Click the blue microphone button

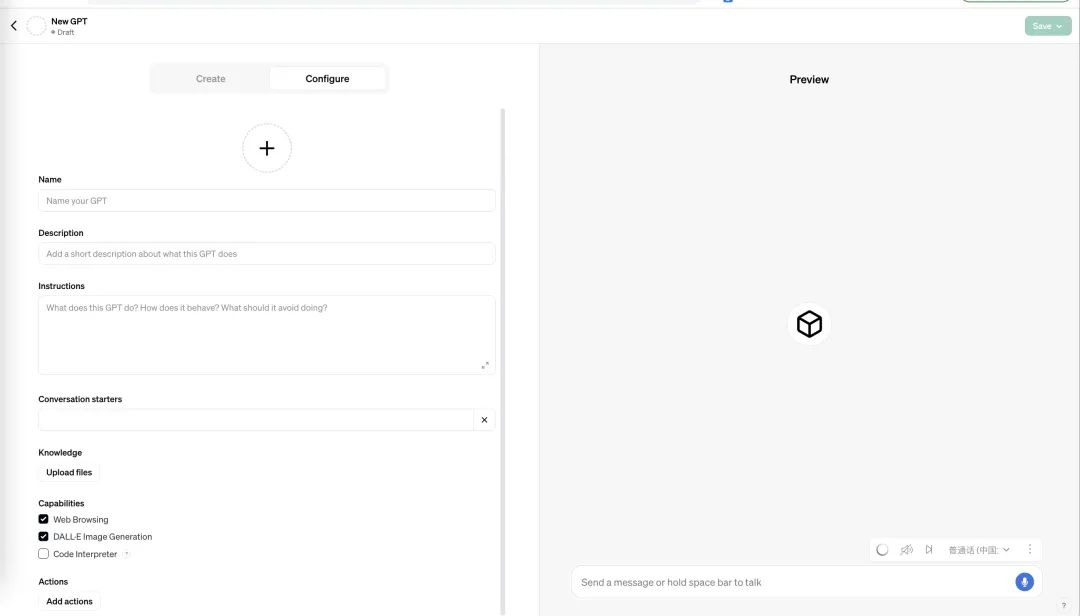tap(1024, 582)
